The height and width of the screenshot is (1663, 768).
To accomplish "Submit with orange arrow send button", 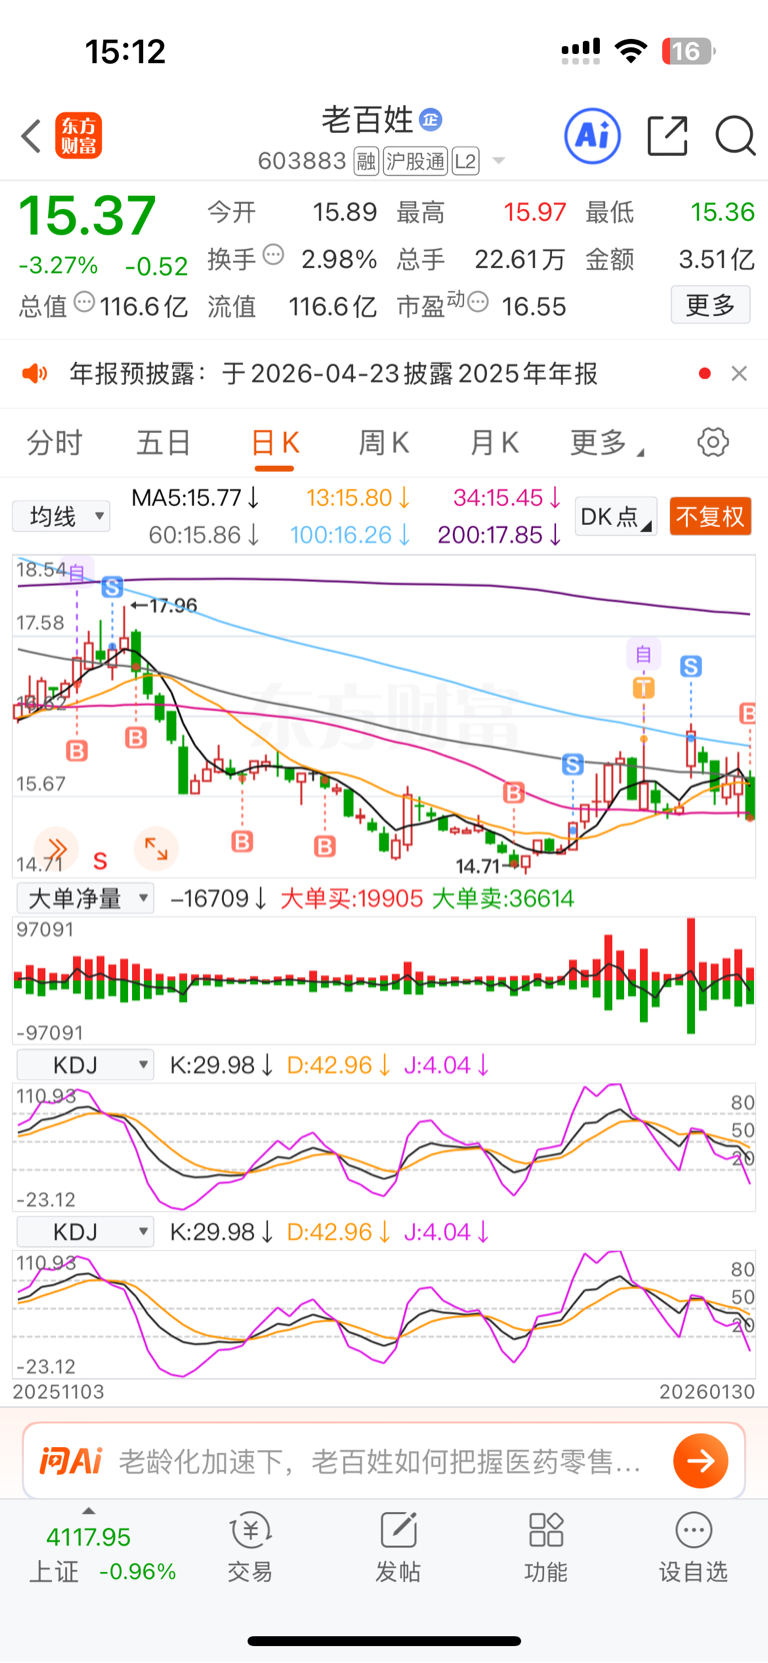I will (700, 1461).
